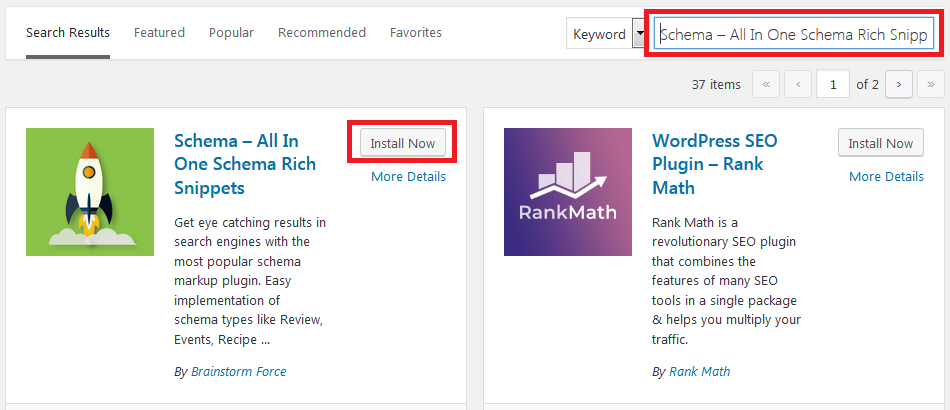Click the RankMath logo thumbnail
Viewport: 950px width, 410px height.
click(568, 192)
